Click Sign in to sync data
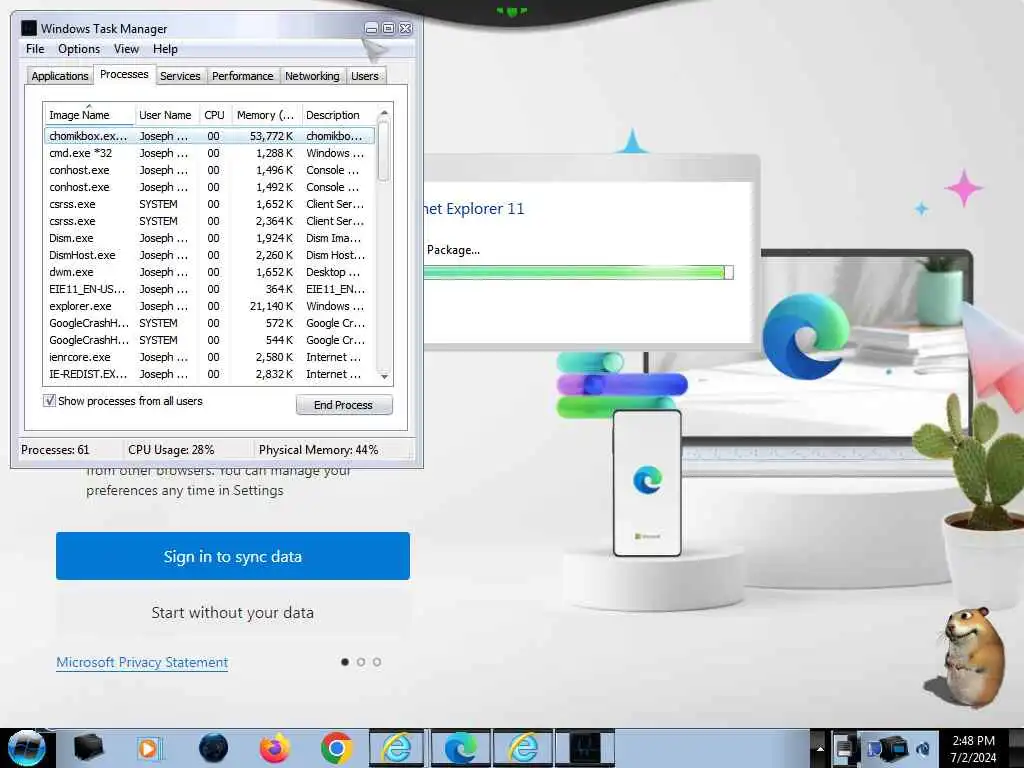 232,556
